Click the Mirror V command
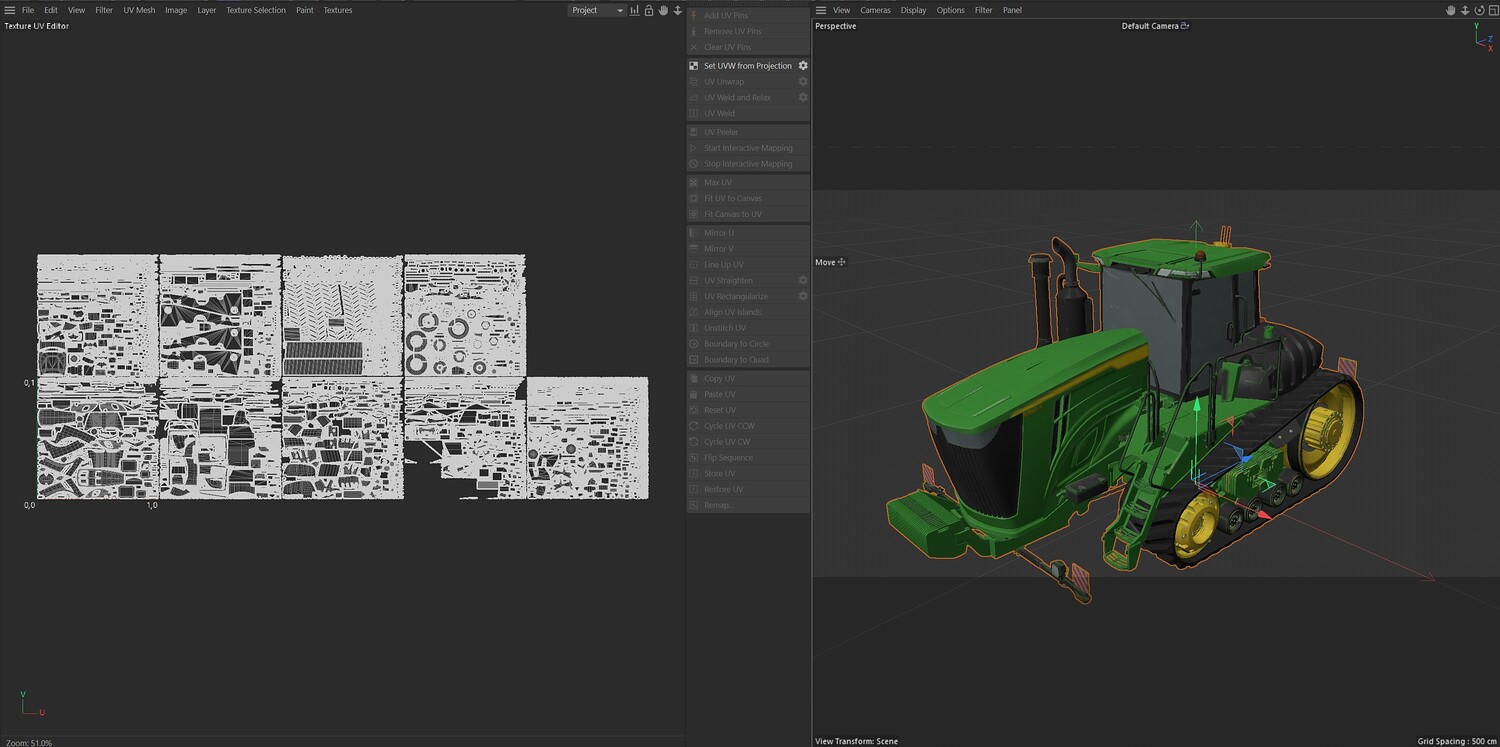The width and height of the screenshot is (1500, 747). point(748,249)
